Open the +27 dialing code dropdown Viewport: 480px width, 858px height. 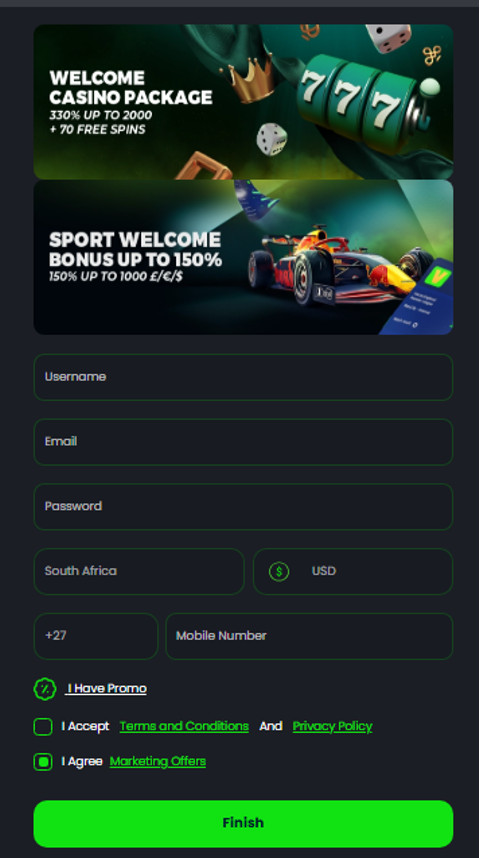point(96,636)
